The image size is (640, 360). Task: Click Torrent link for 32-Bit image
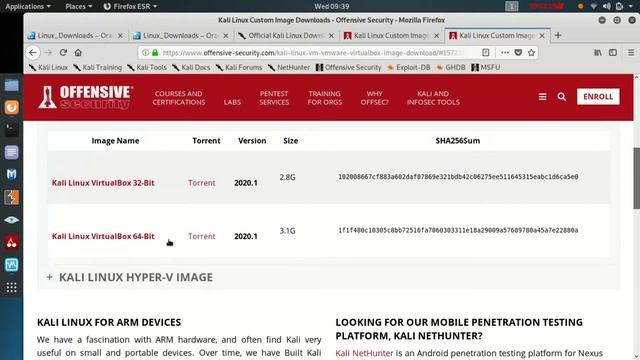point(202,183)
